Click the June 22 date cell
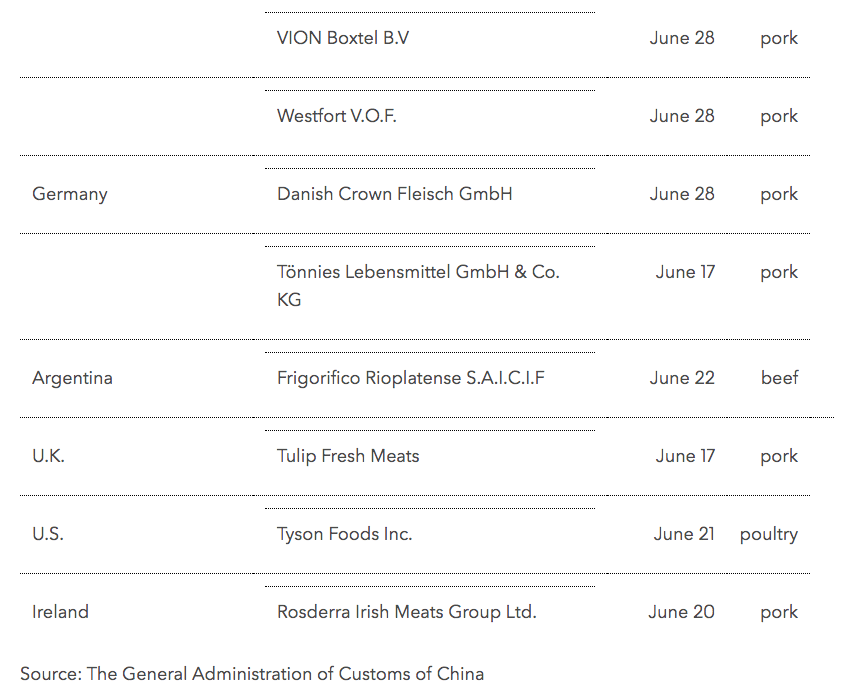This screenshot has height=696, width=841. click(682, 378)
